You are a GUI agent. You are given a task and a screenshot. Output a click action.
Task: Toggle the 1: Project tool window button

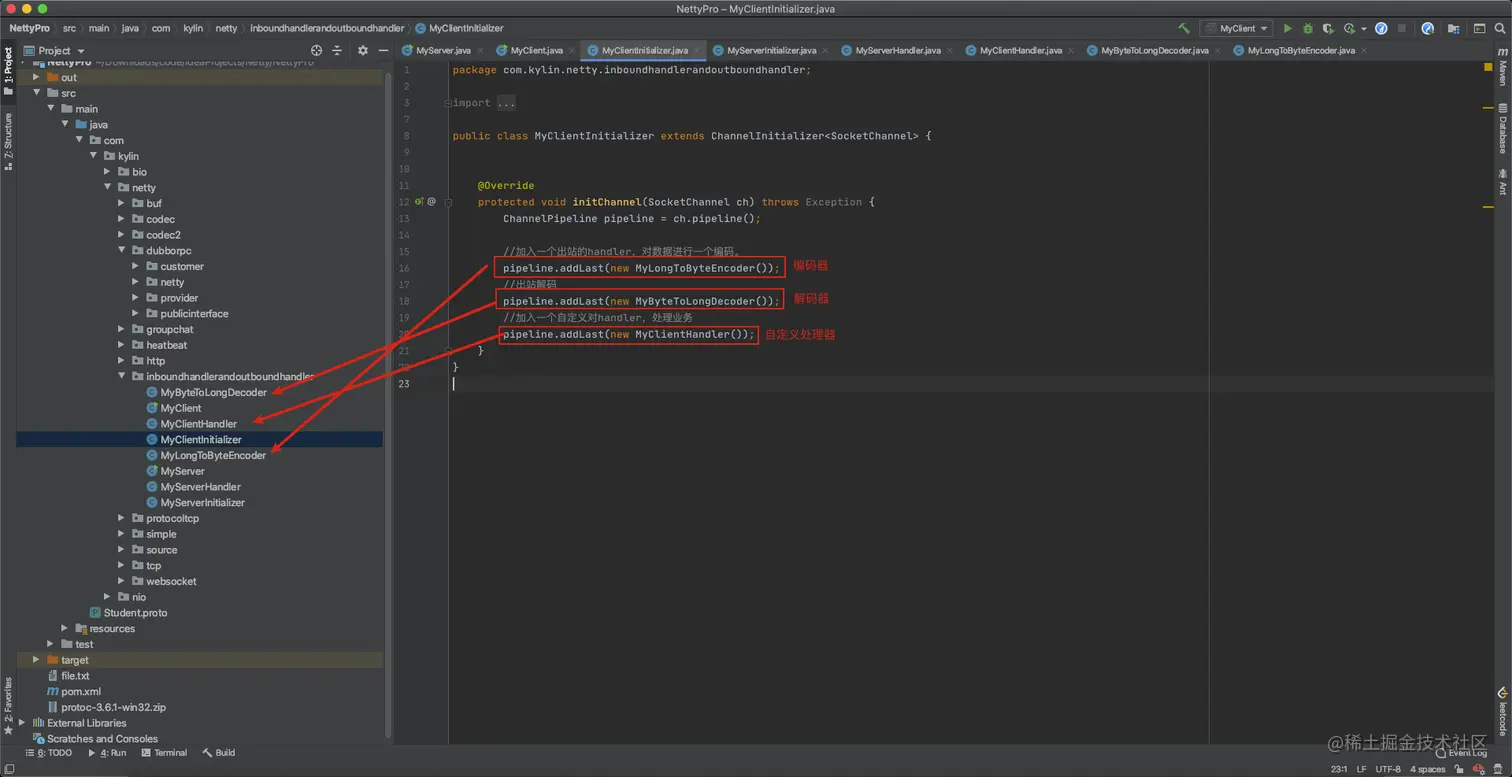coord(8,70)
